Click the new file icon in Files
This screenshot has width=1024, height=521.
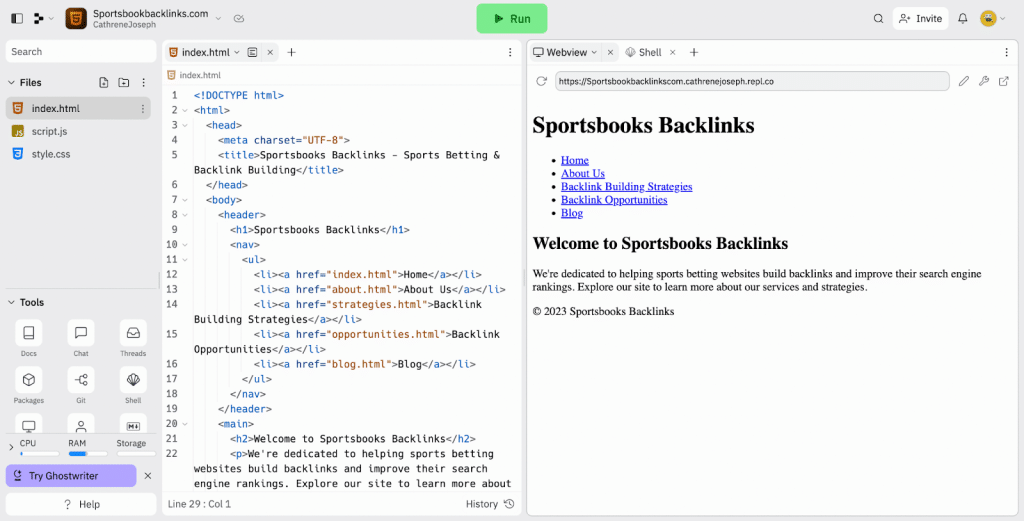(x=104, y=82)
